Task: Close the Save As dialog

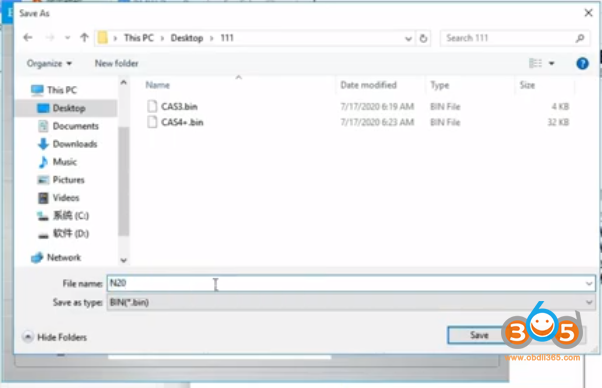Action: [x=588, y=13]
